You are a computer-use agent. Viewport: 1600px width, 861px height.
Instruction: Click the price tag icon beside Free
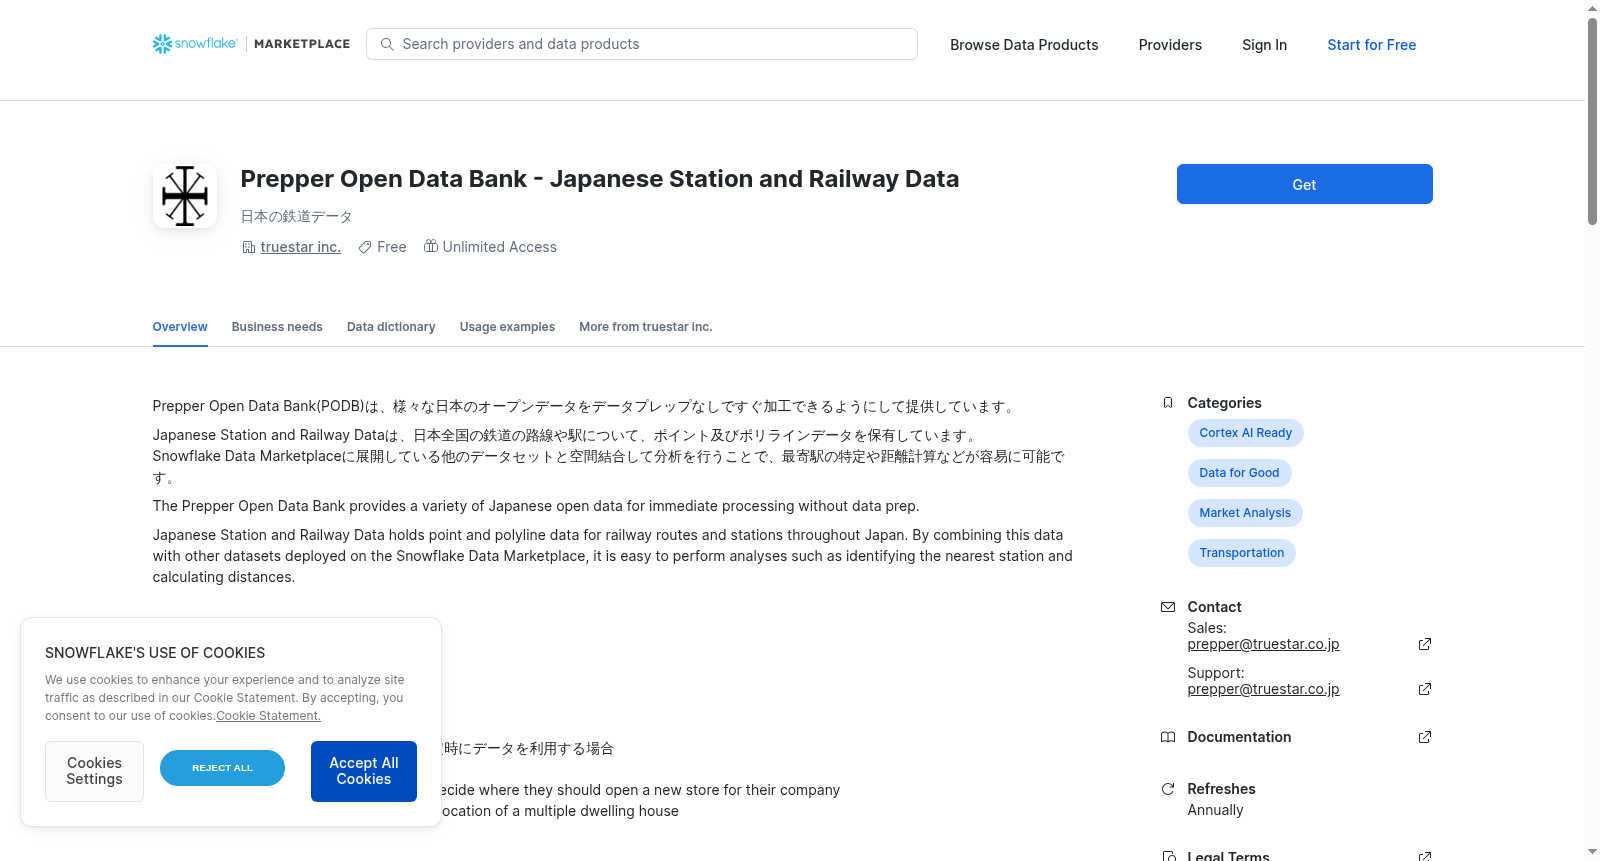(x=365, y=247)
